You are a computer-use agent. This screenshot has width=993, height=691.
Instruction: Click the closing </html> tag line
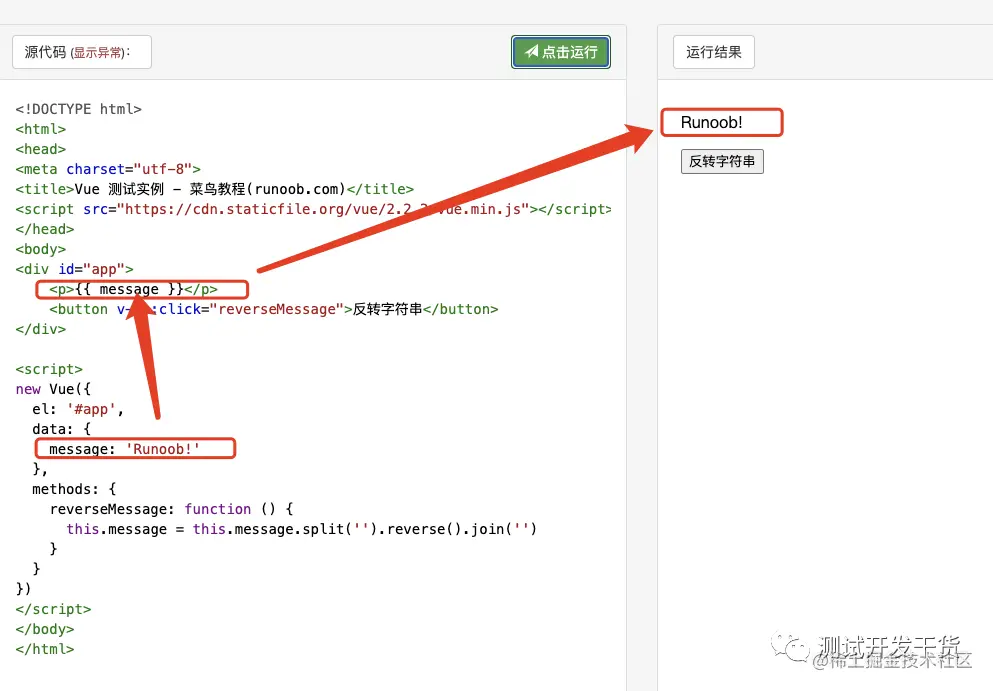[x=45, y=649]
